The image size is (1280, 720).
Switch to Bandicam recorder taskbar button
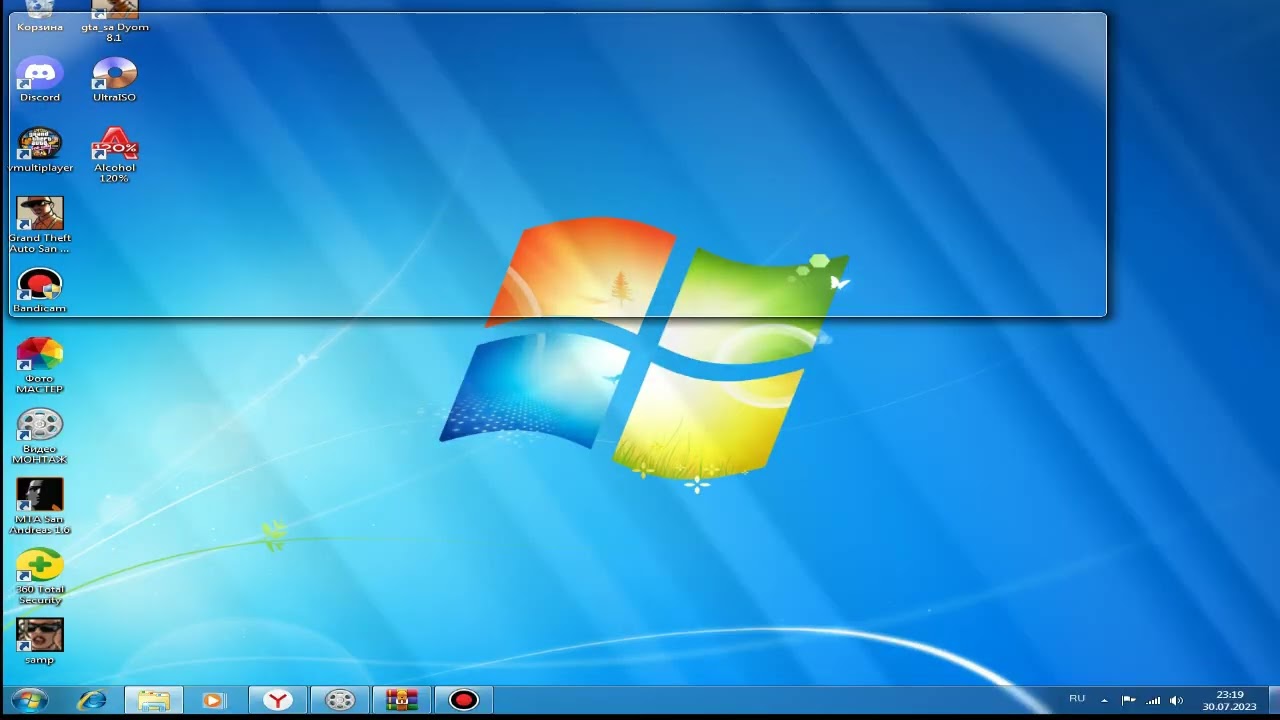[x=464, y=700]
